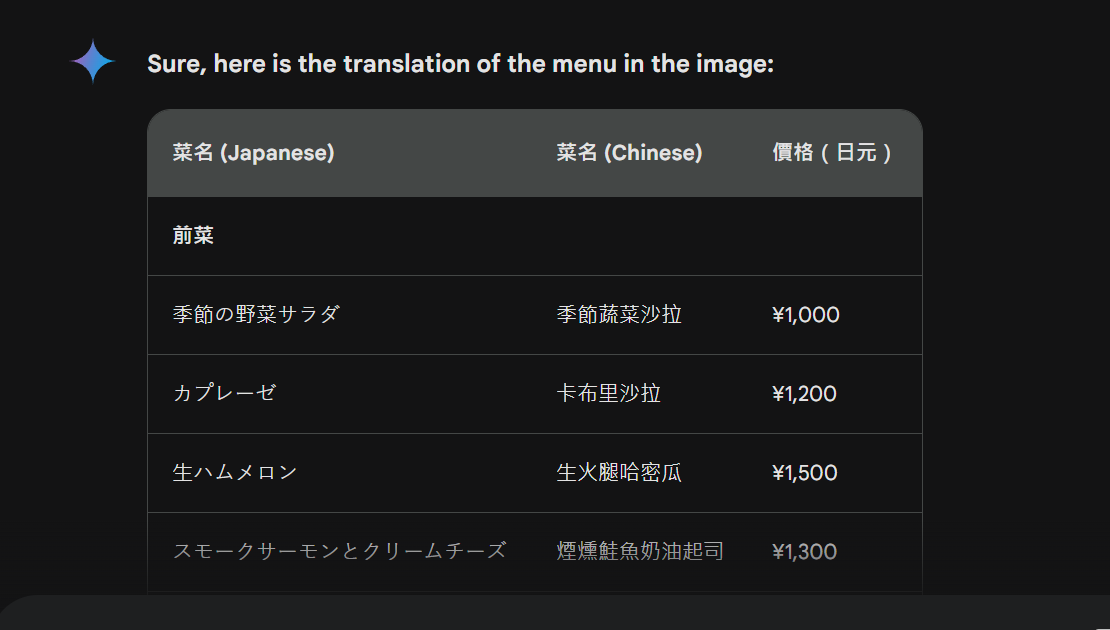Select the ¥1,500 price cell
Viewport: 1110px width, 630px height.
tap(805, 473)
